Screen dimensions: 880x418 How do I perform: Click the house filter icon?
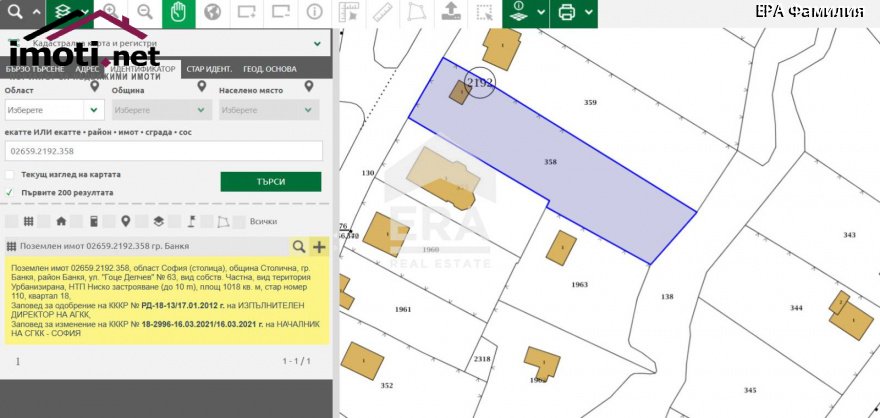pyautogui.click(x=61, y=222)
